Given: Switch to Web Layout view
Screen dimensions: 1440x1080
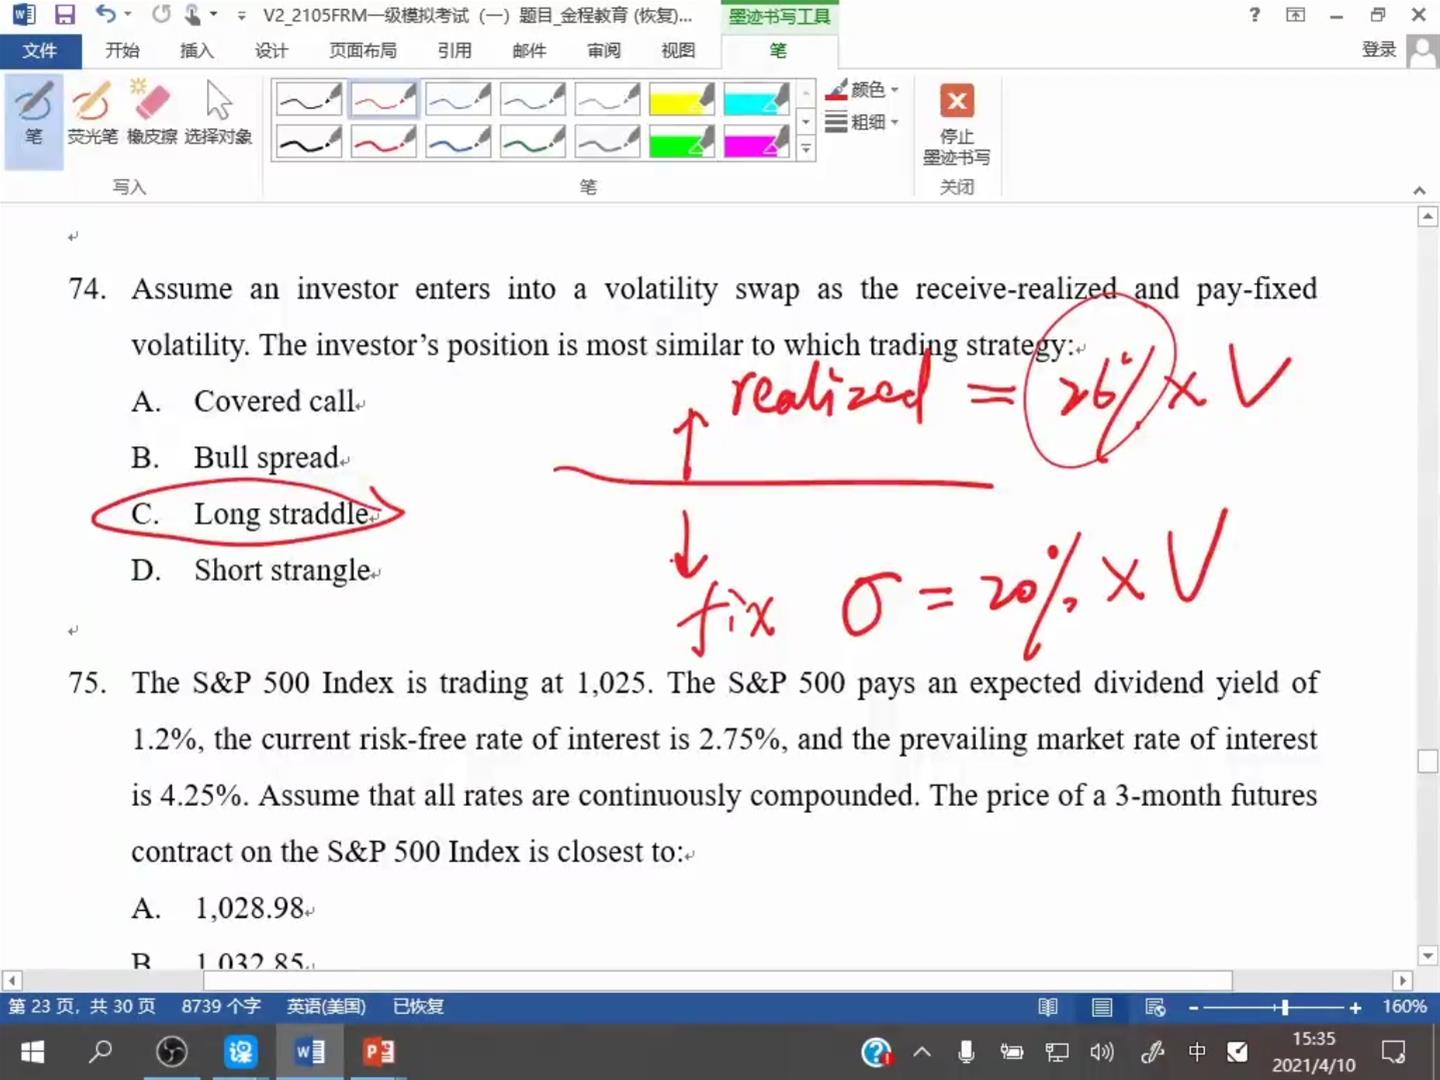Looking at the screenshot, I should (1155, 1007).
